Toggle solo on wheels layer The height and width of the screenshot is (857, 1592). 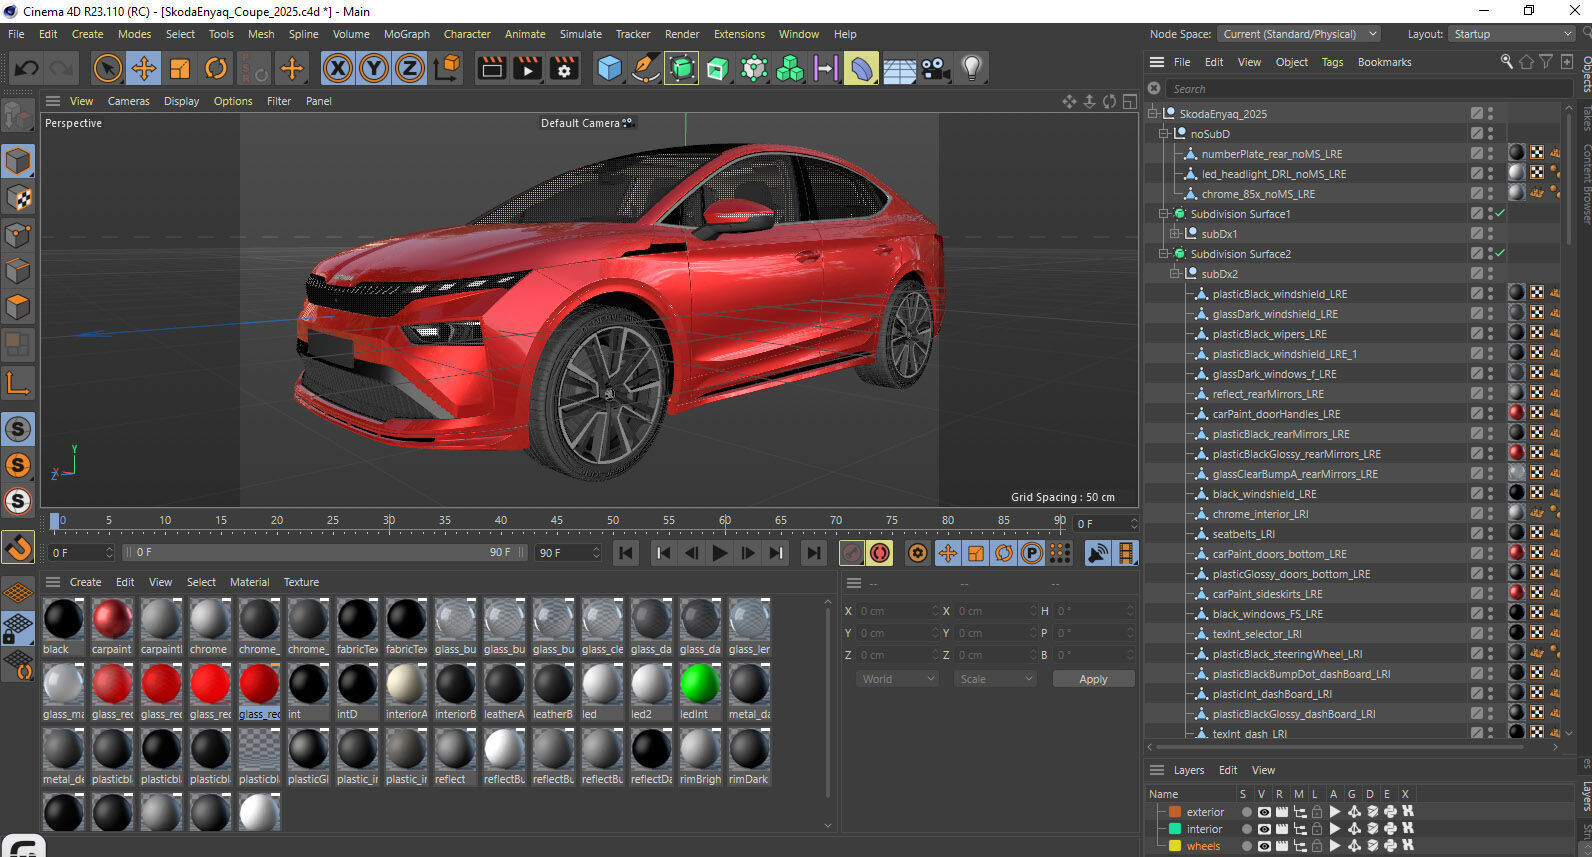(x=1246, y=846)
